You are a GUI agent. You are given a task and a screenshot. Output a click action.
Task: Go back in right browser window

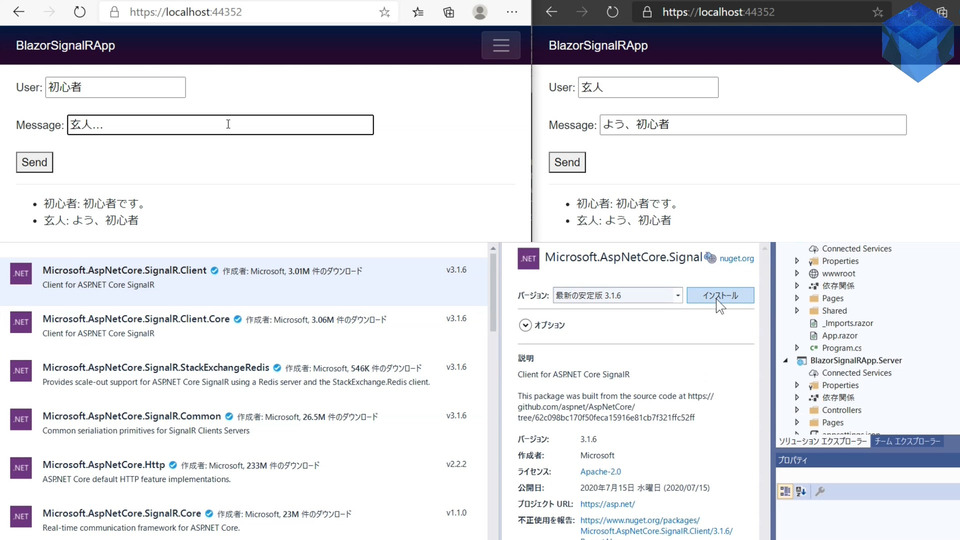(x=552, y=12)
